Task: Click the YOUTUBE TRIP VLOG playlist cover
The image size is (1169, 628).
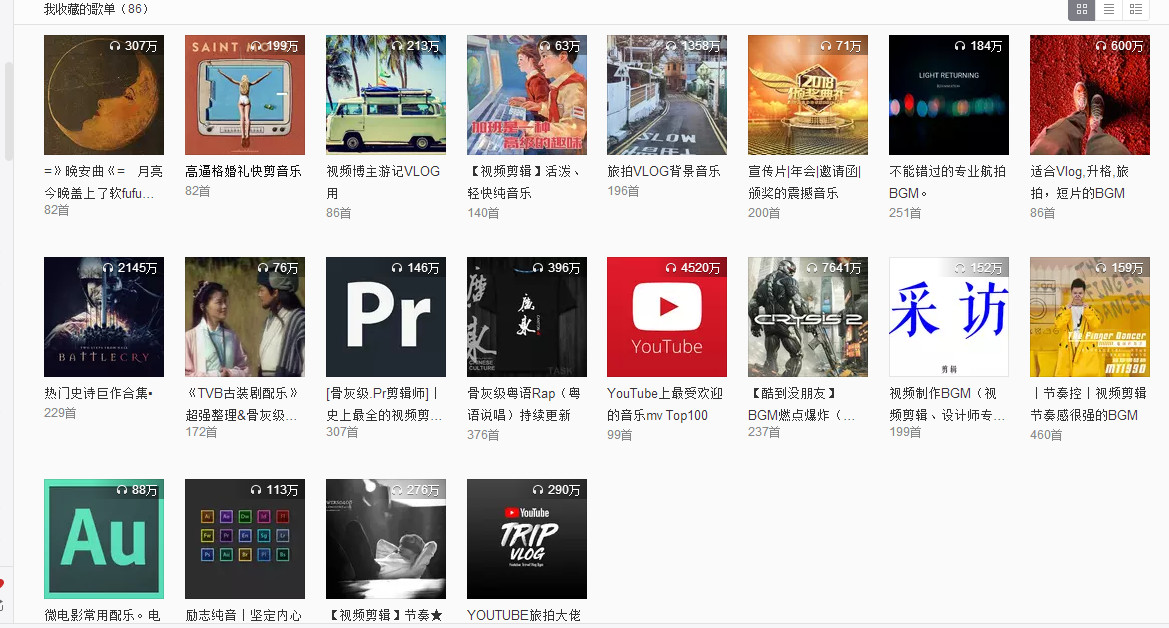Action: pyautogui.click(x=526, y=539)
